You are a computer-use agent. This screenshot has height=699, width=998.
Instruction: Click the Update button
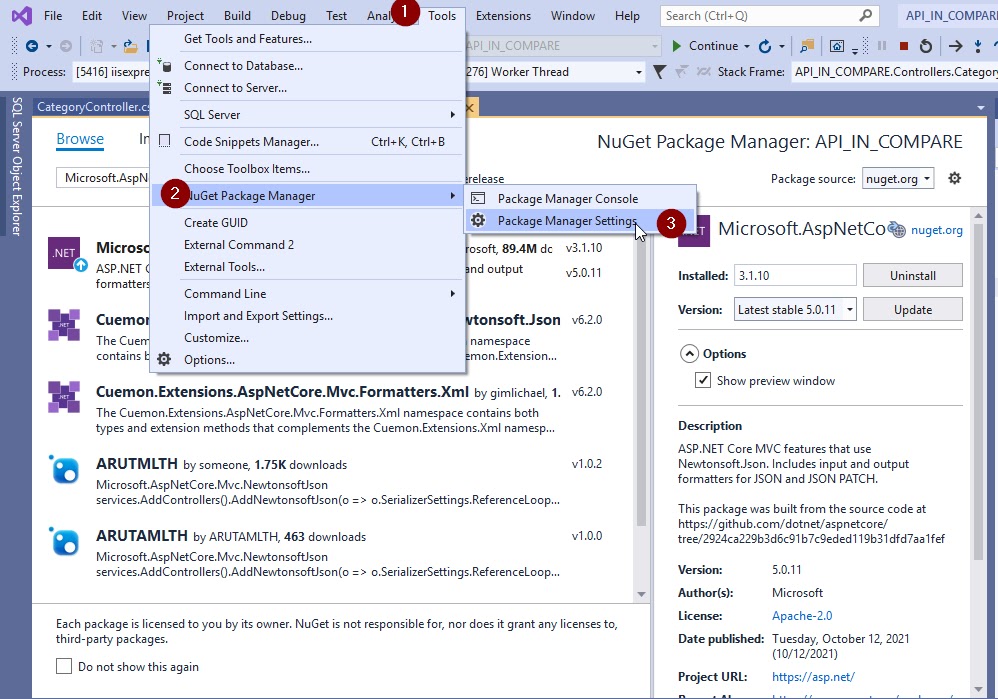(x=913, y=309)
